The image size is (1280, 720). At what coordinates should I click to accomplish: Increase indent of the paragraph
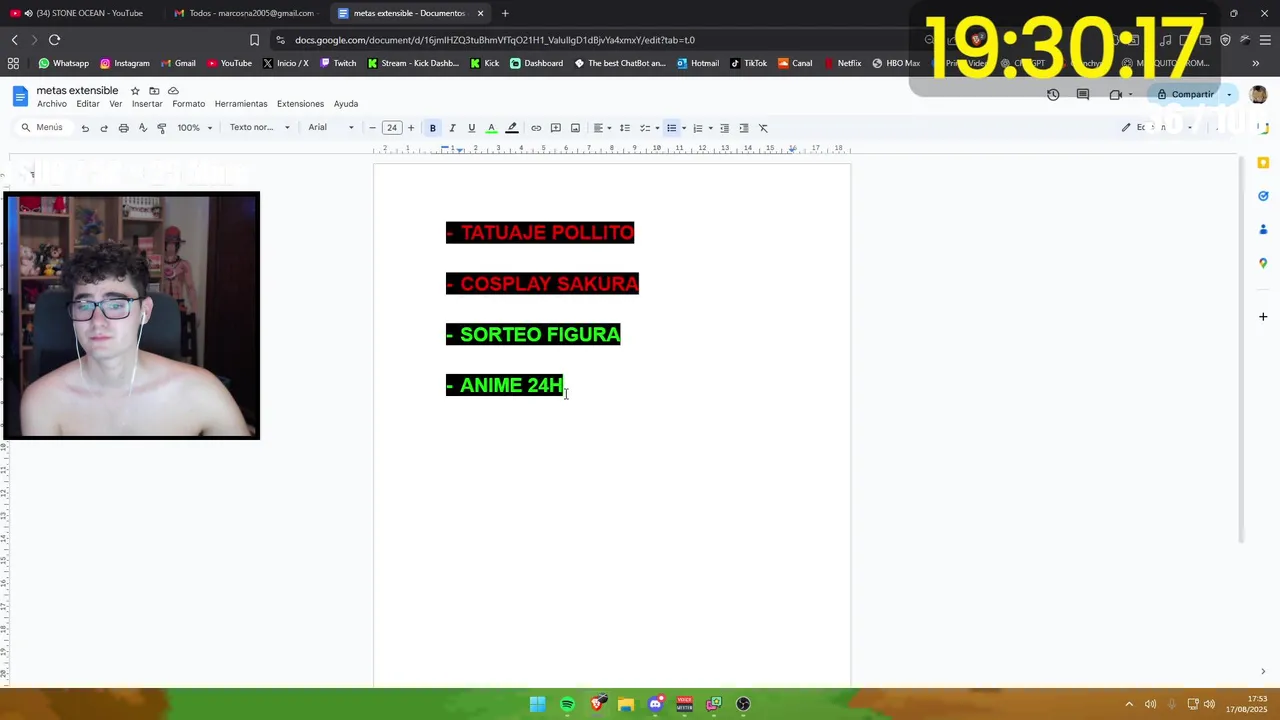744,128
